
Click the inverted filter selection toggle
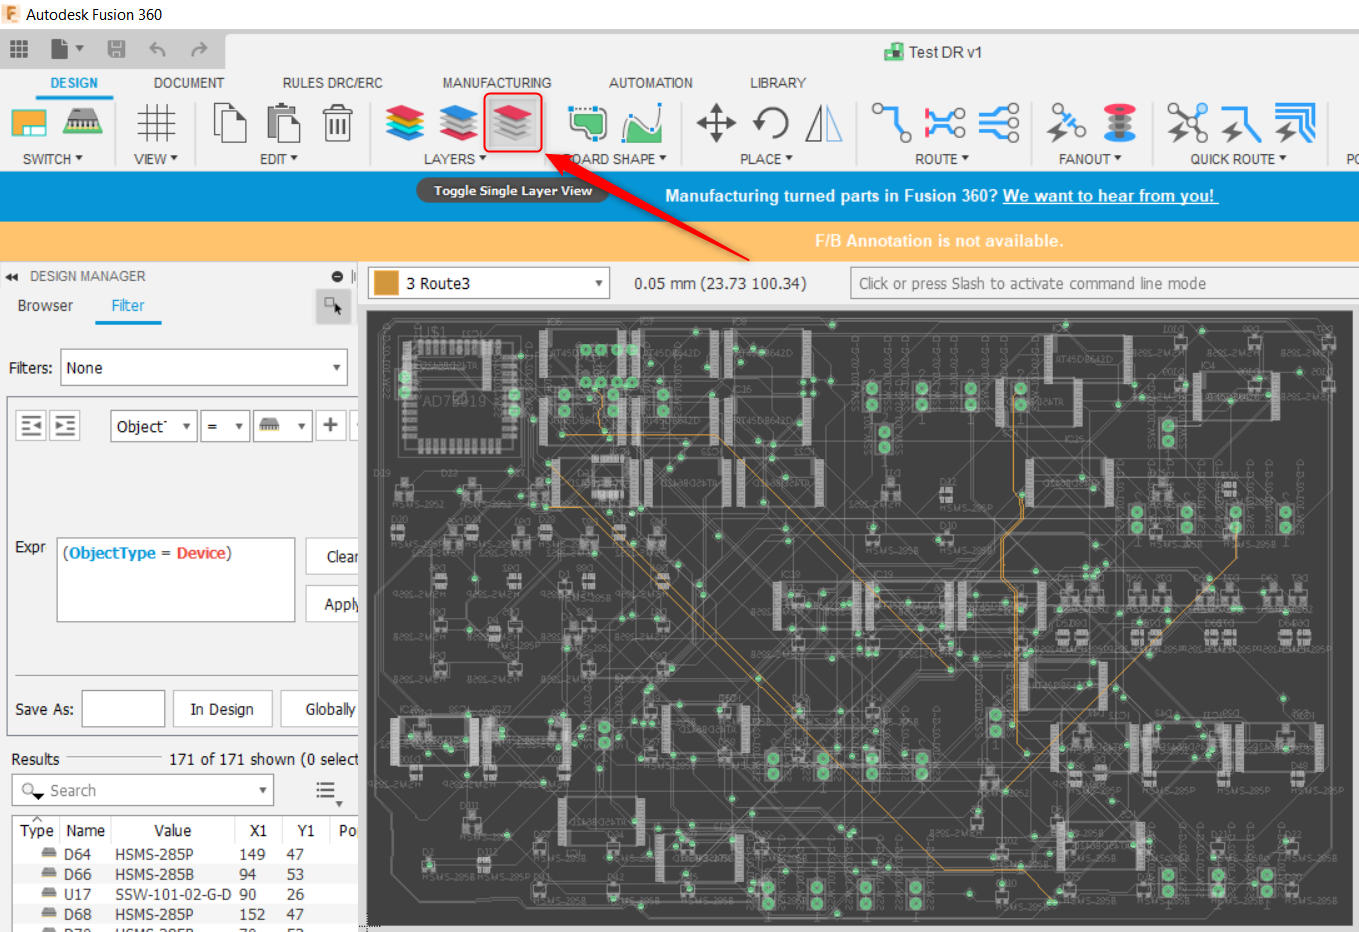point(64,424)
